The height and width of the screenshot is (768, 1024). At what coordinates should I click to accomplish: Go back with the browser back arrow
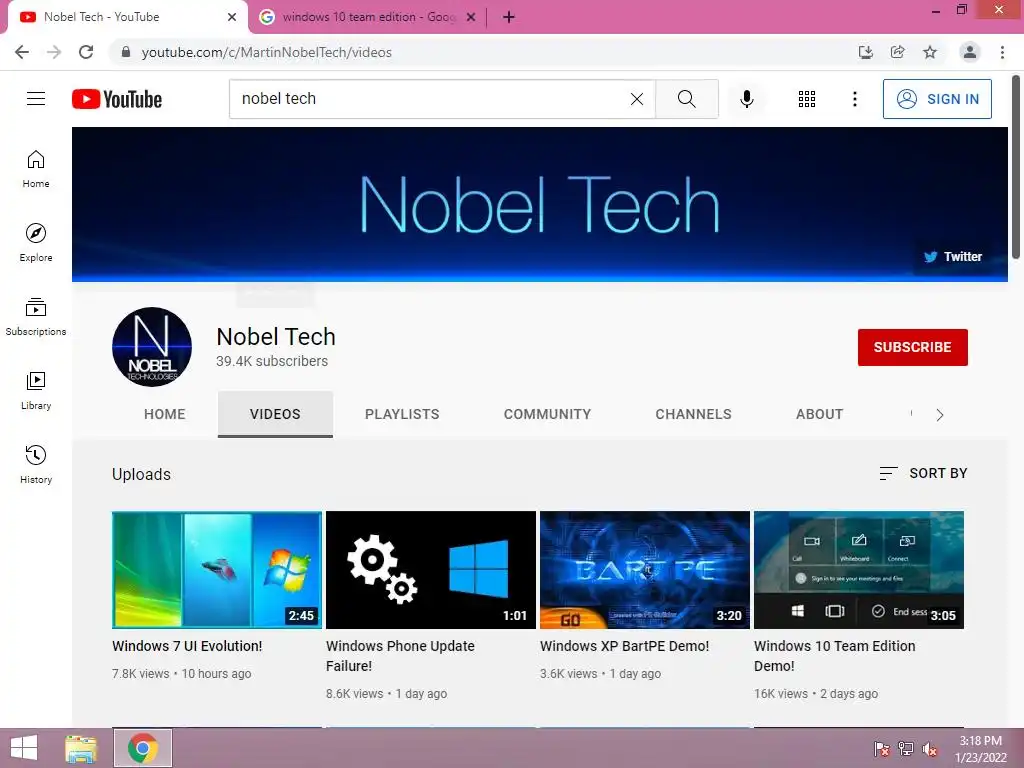(x=22, y=52)
